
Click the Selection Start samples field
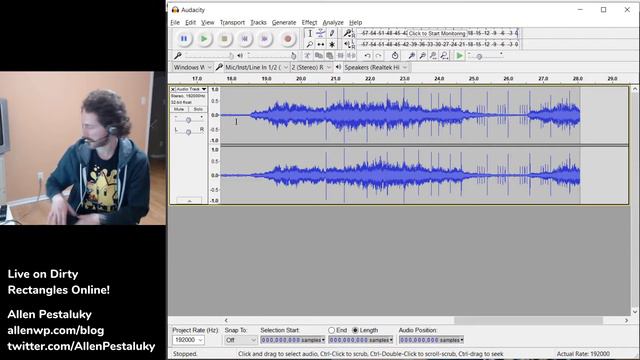[293, 340]
